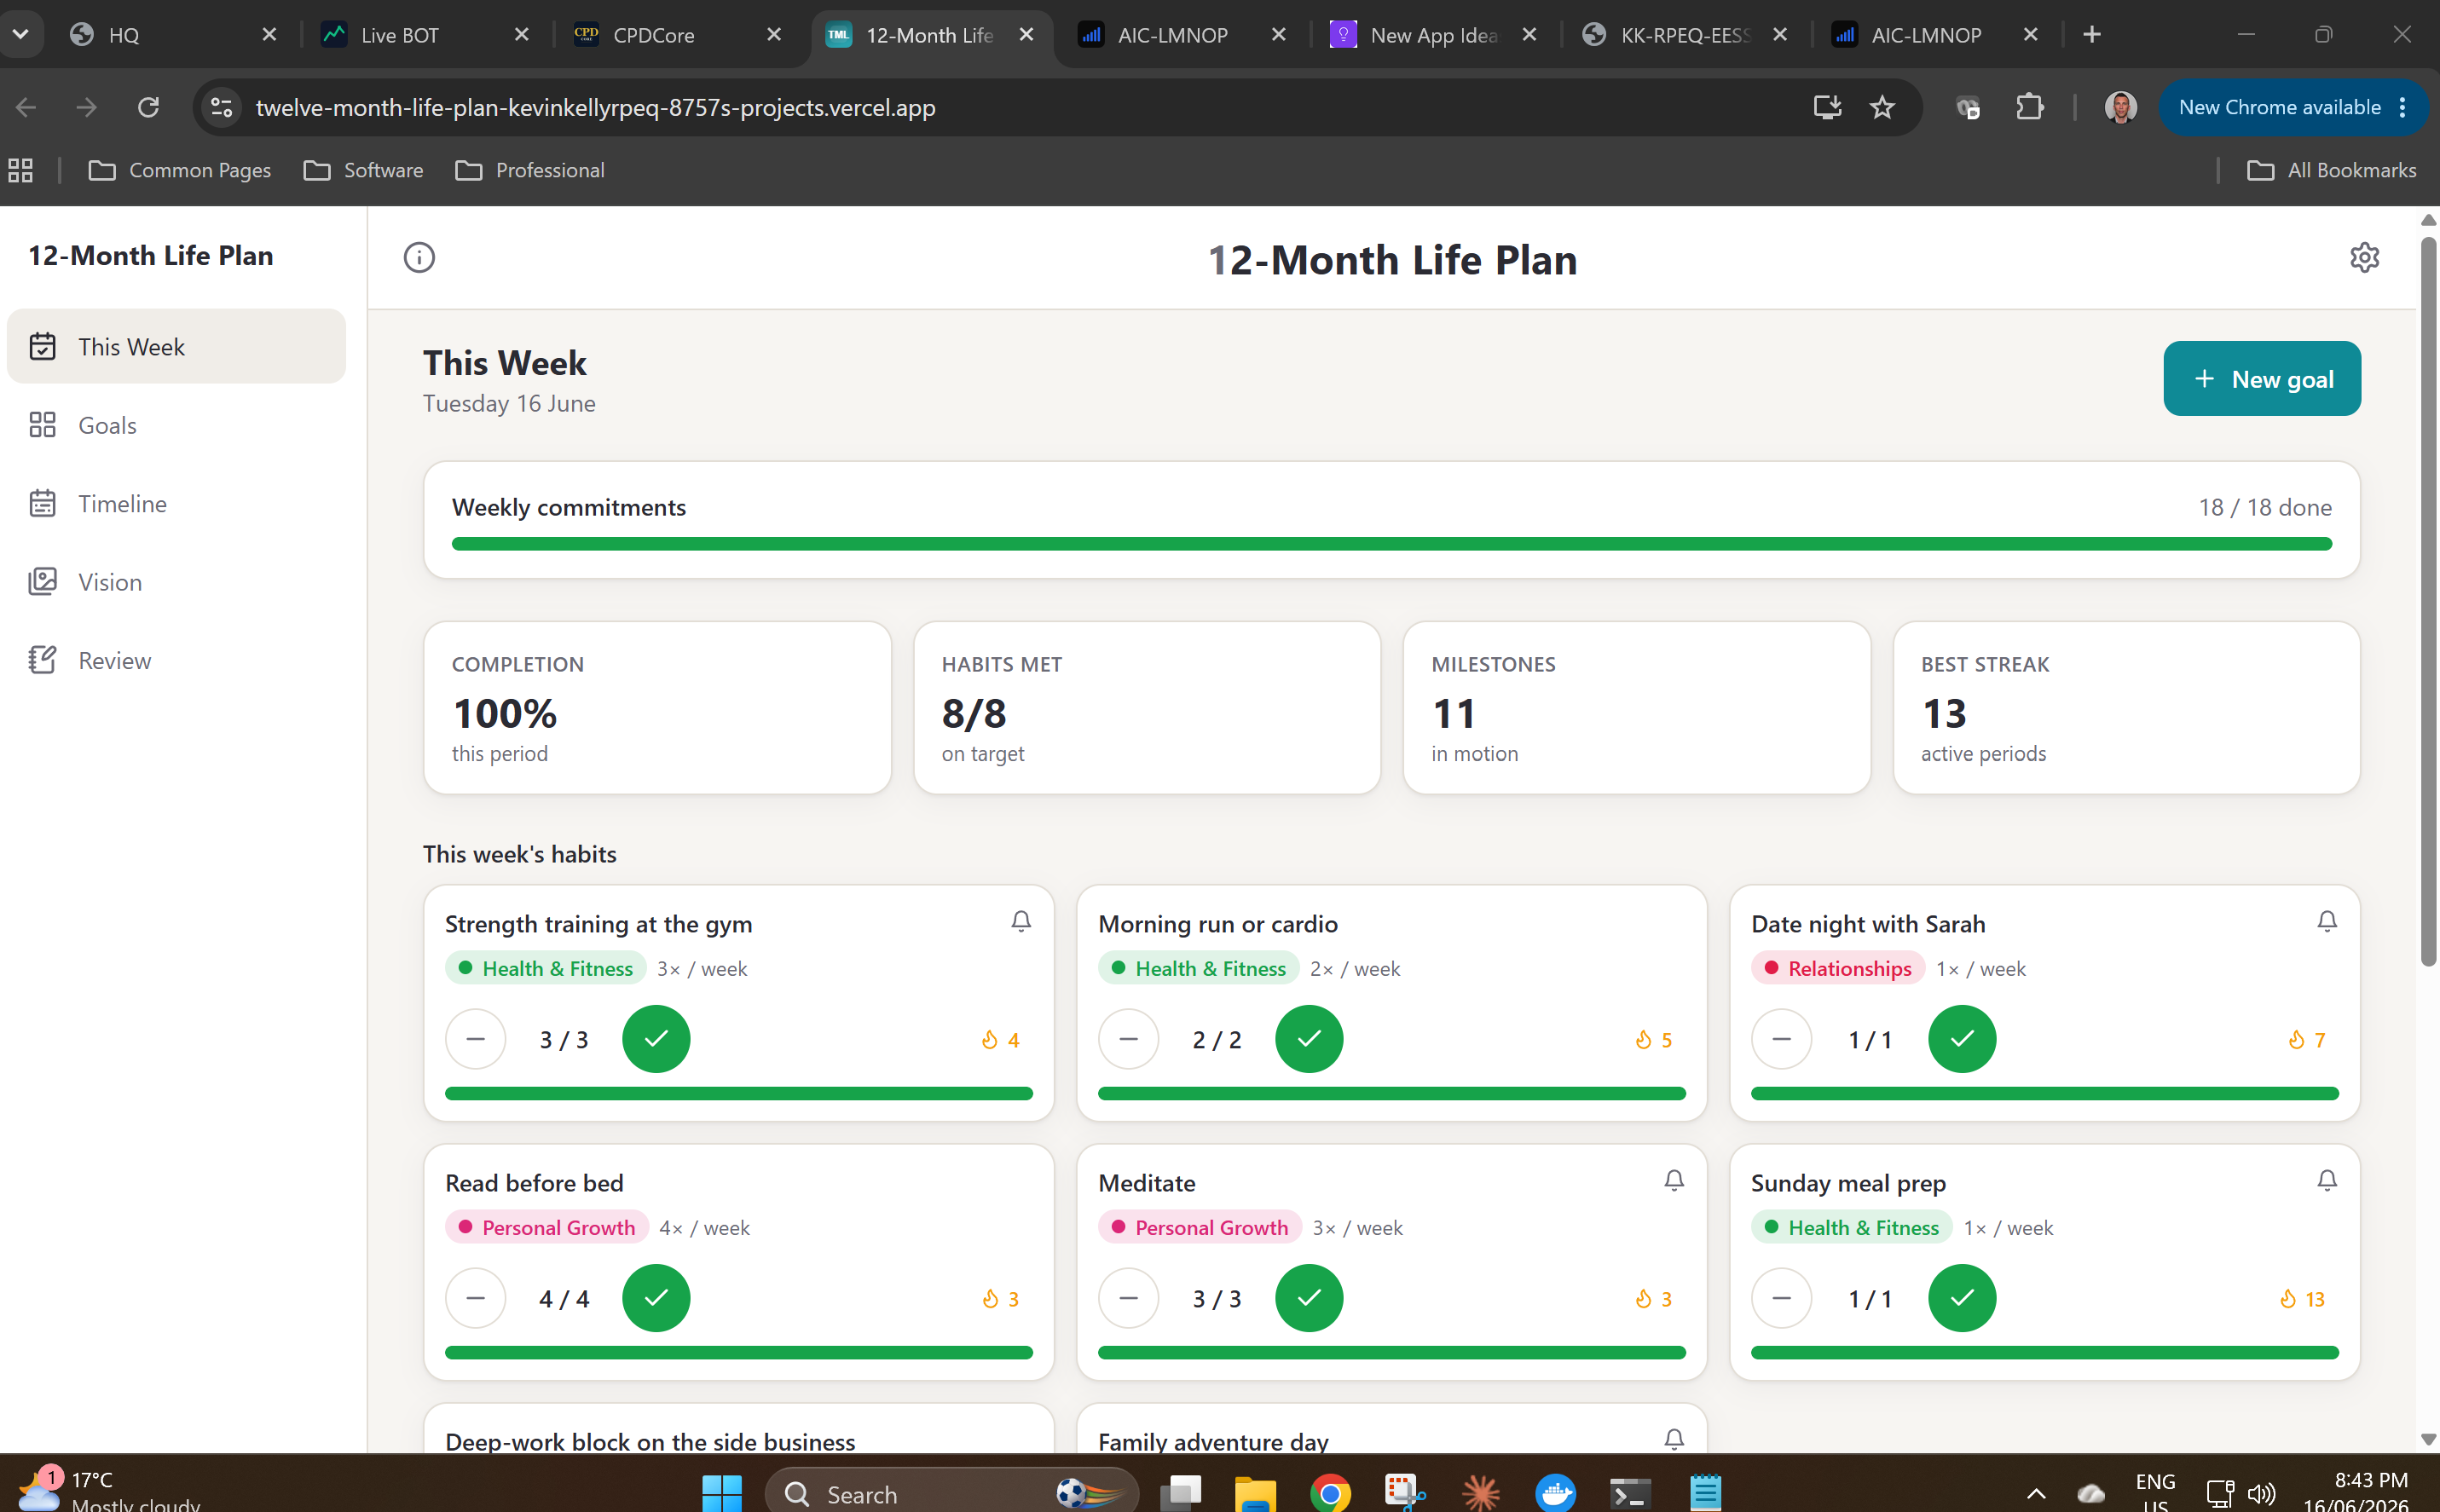Mark Strength training habit check complete

tap(656, 1039)
